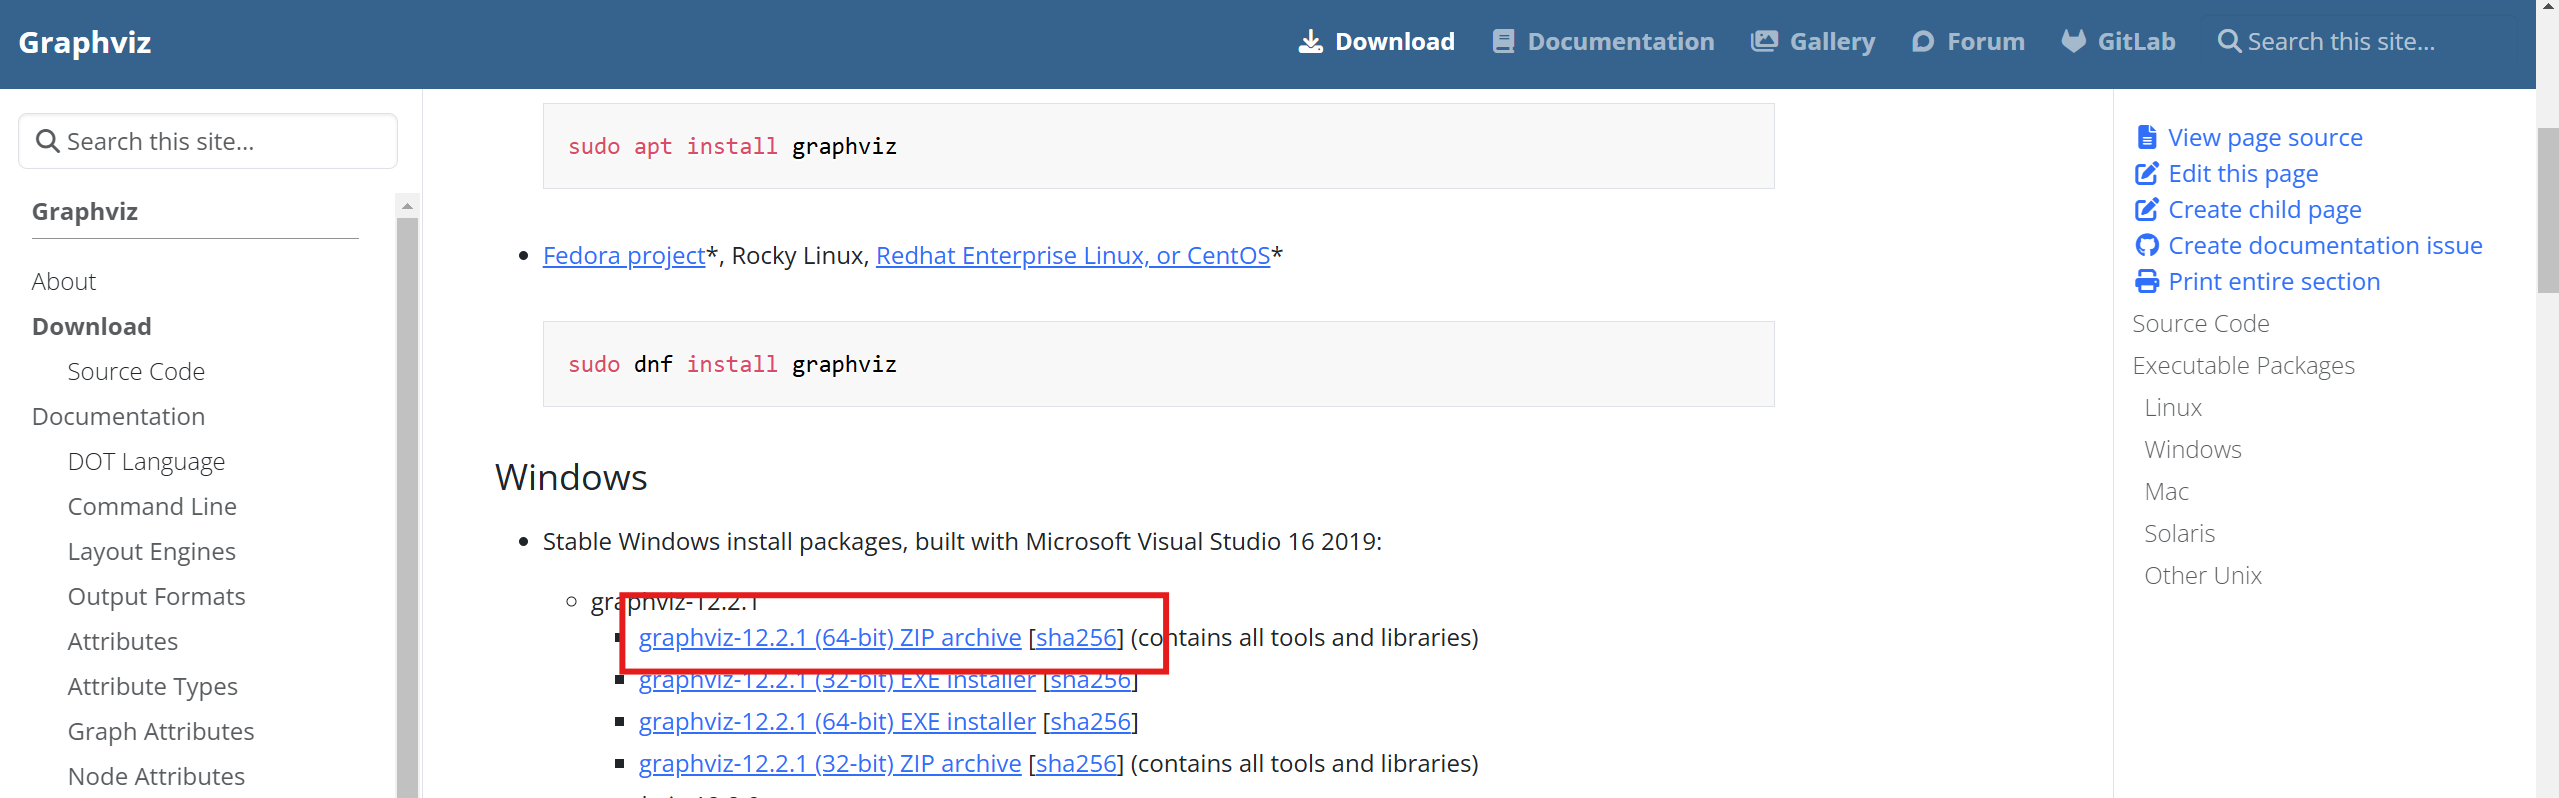Jump to Other Unix in page contents
Viewport: 2559px width, 798px height.
[2202, 575]
